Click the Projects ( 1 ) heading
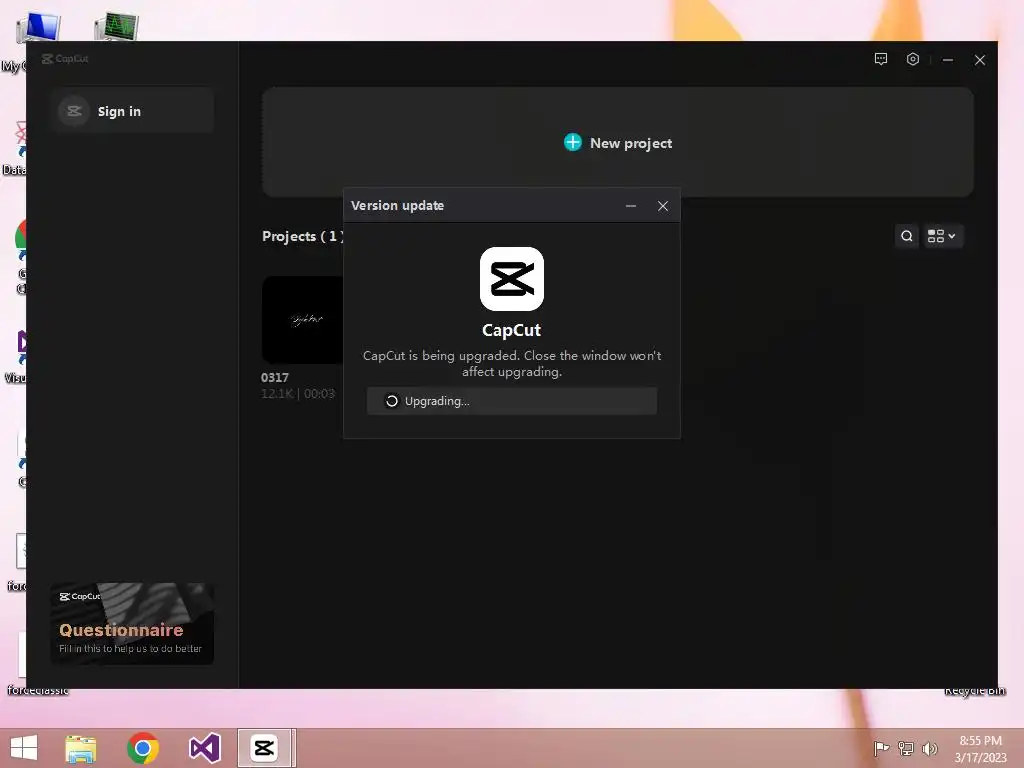 click(x=303, y=236)
